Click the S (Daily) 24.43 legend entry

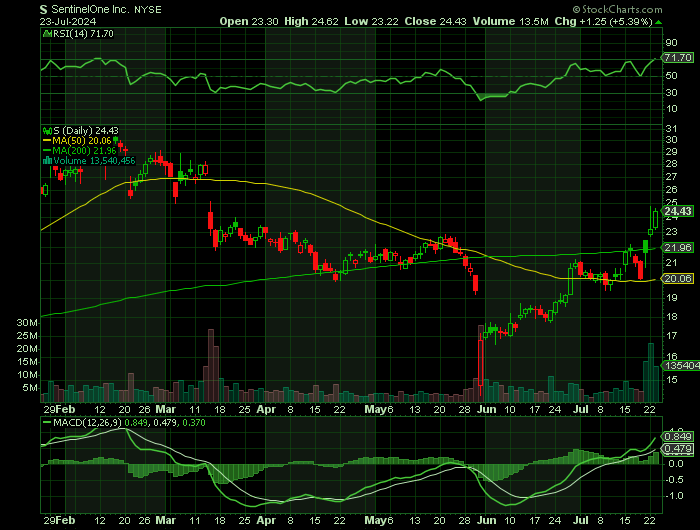tap(86, 131)
